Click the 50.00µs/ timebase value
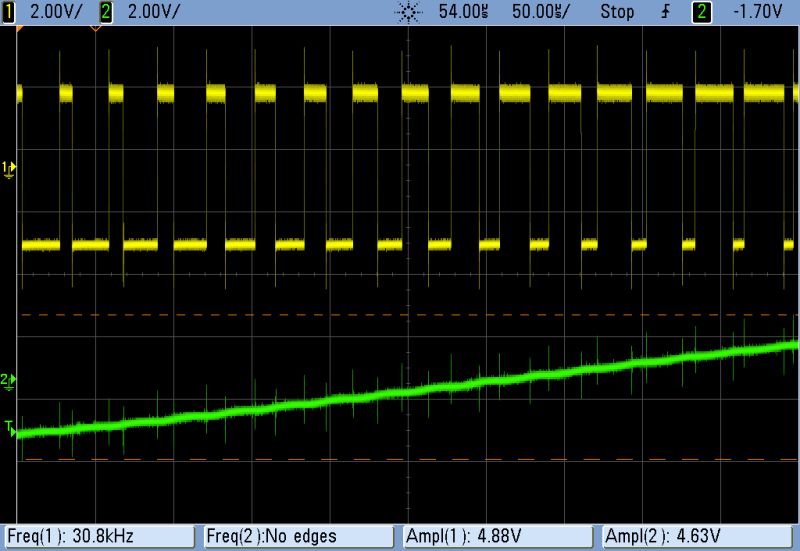 (541, 12)
